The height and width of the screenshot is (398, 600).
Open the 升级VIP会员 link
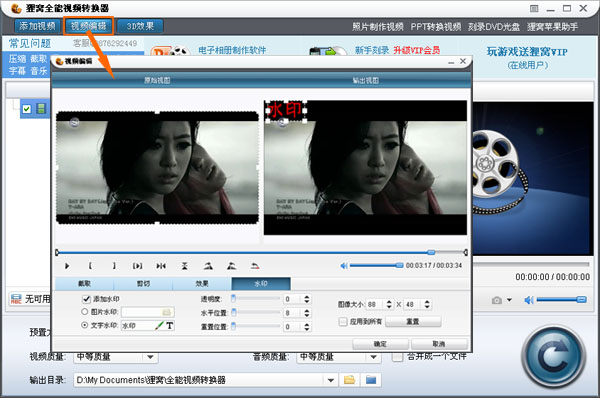pyautogui.click(x=416, y=50)
